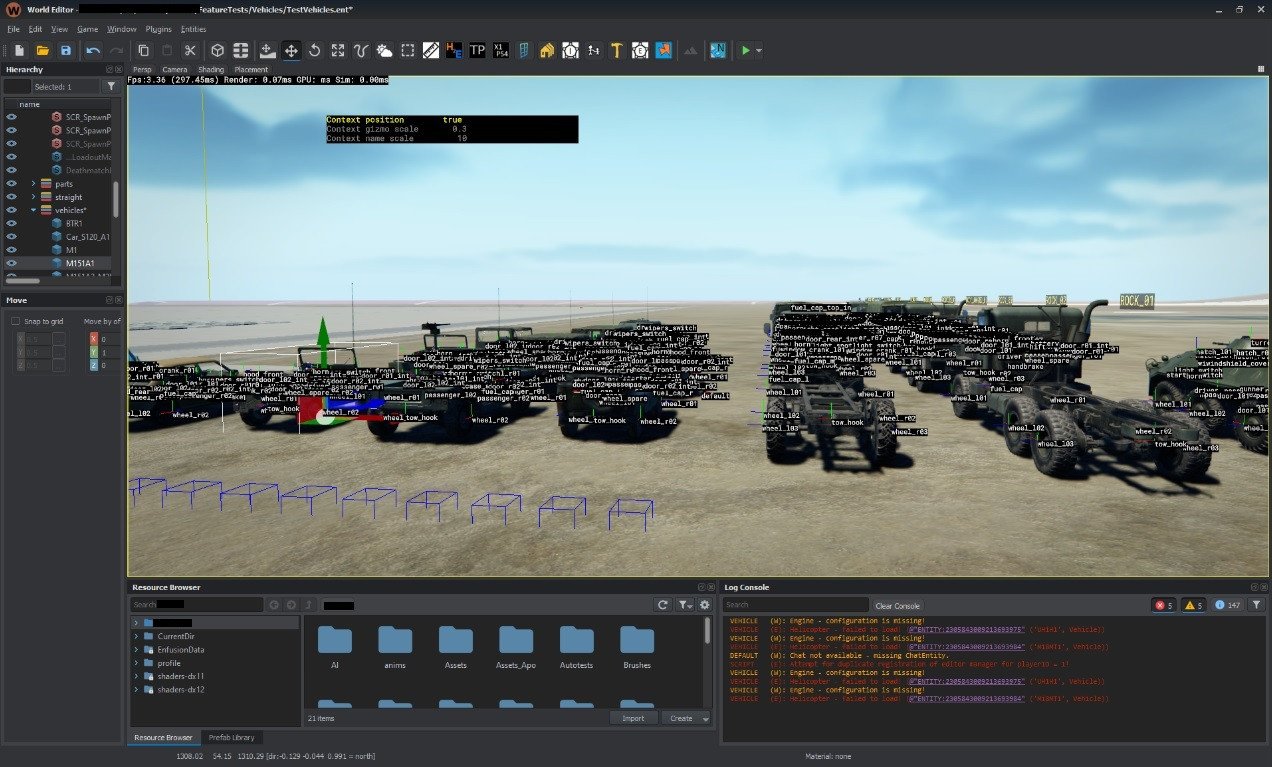
Task: Click the first helicopter ENTITY link in log
Action: click(965, 629)
